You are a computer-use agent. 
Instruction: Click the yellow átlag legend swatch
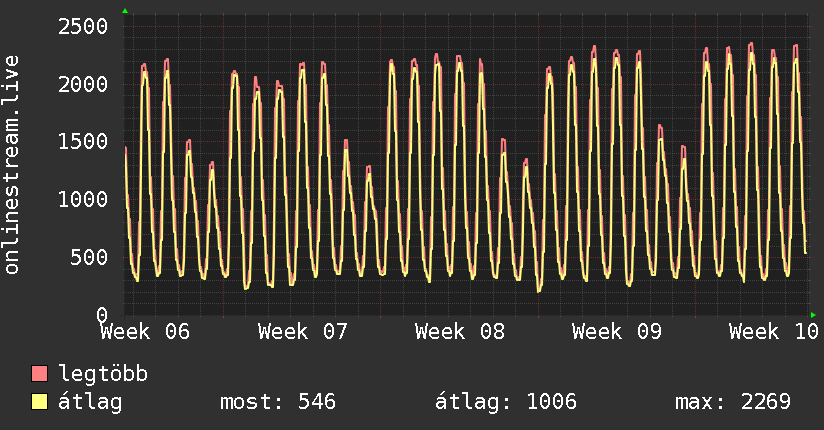click(x=39, y=402)
